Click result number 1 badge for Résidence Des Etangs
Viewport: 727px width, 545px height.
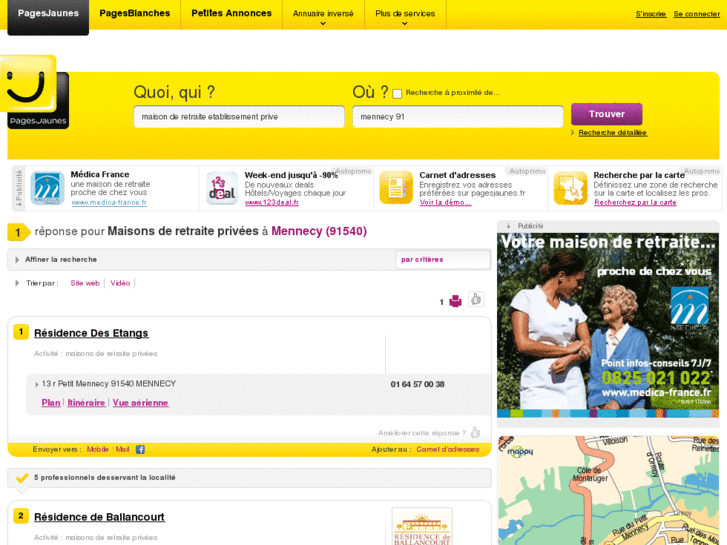[21, 332]
